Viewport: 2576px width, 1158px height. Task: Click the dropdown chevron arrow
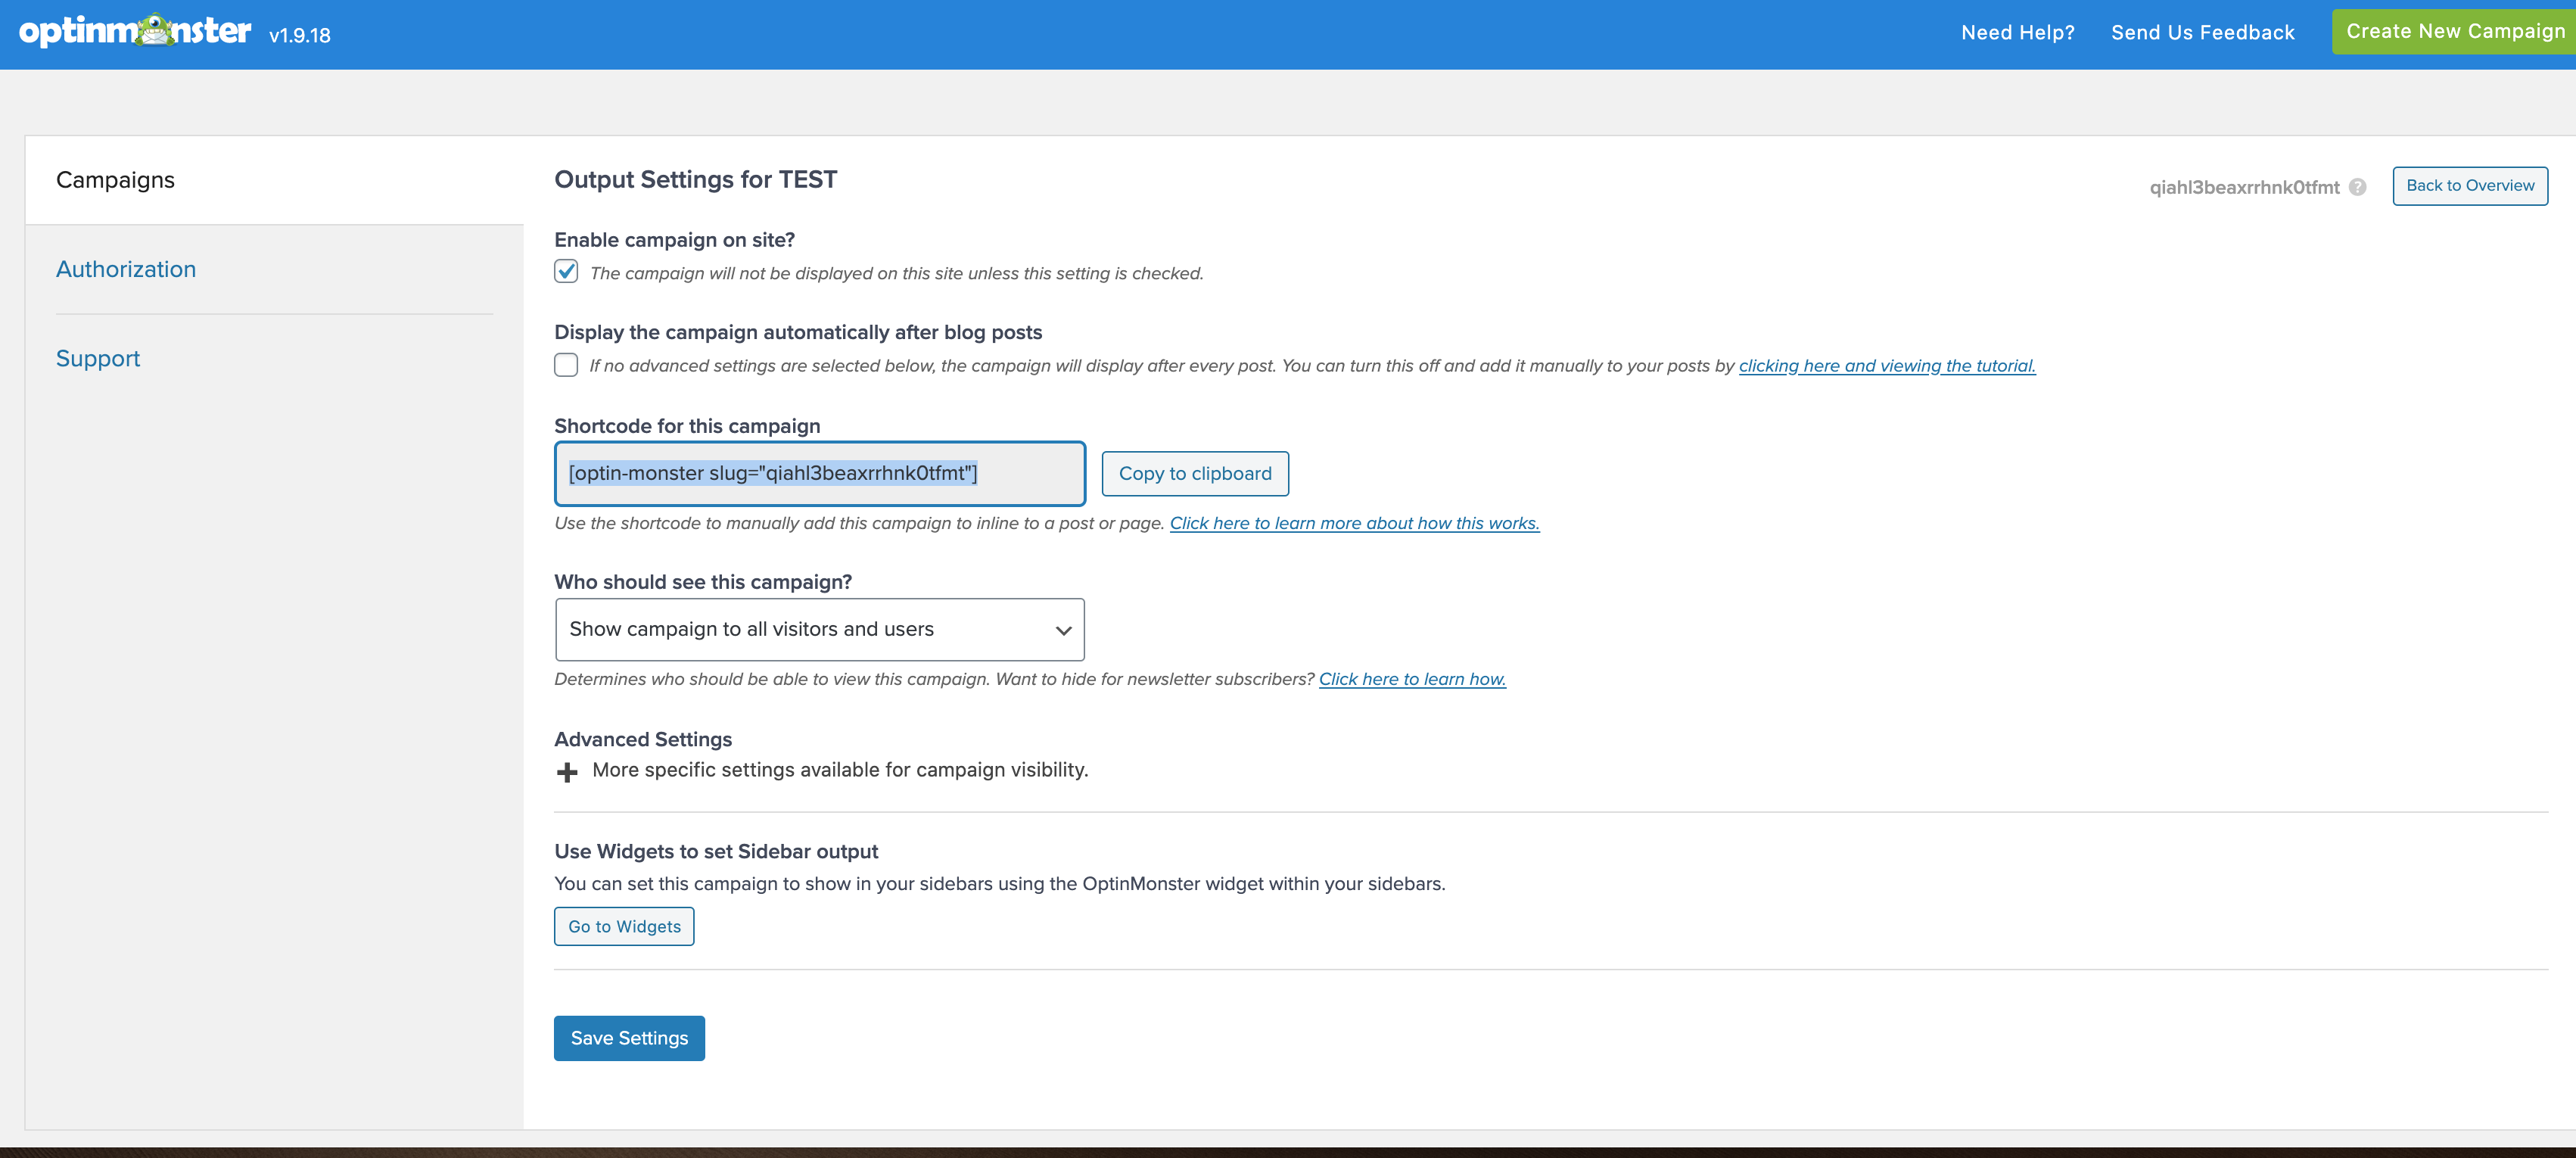[x=1063, y=630]
